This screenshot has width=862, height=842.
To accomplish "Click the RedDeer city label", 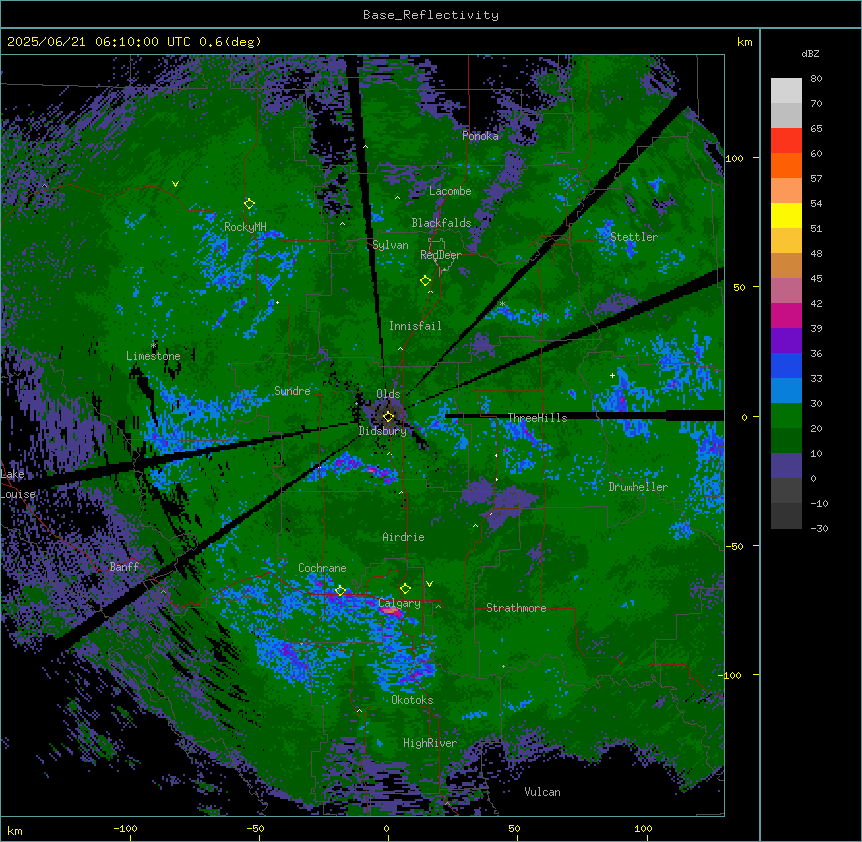I will [441, 255].
